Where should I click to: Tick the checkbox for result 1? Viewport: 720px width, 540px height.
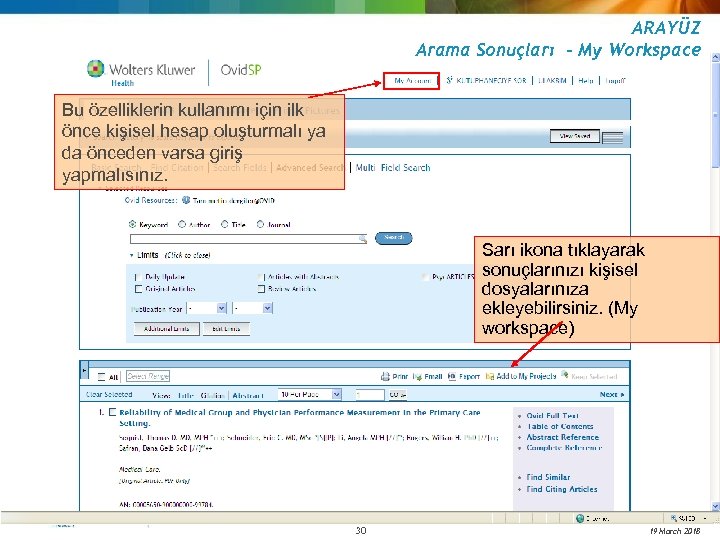point(112,412)
